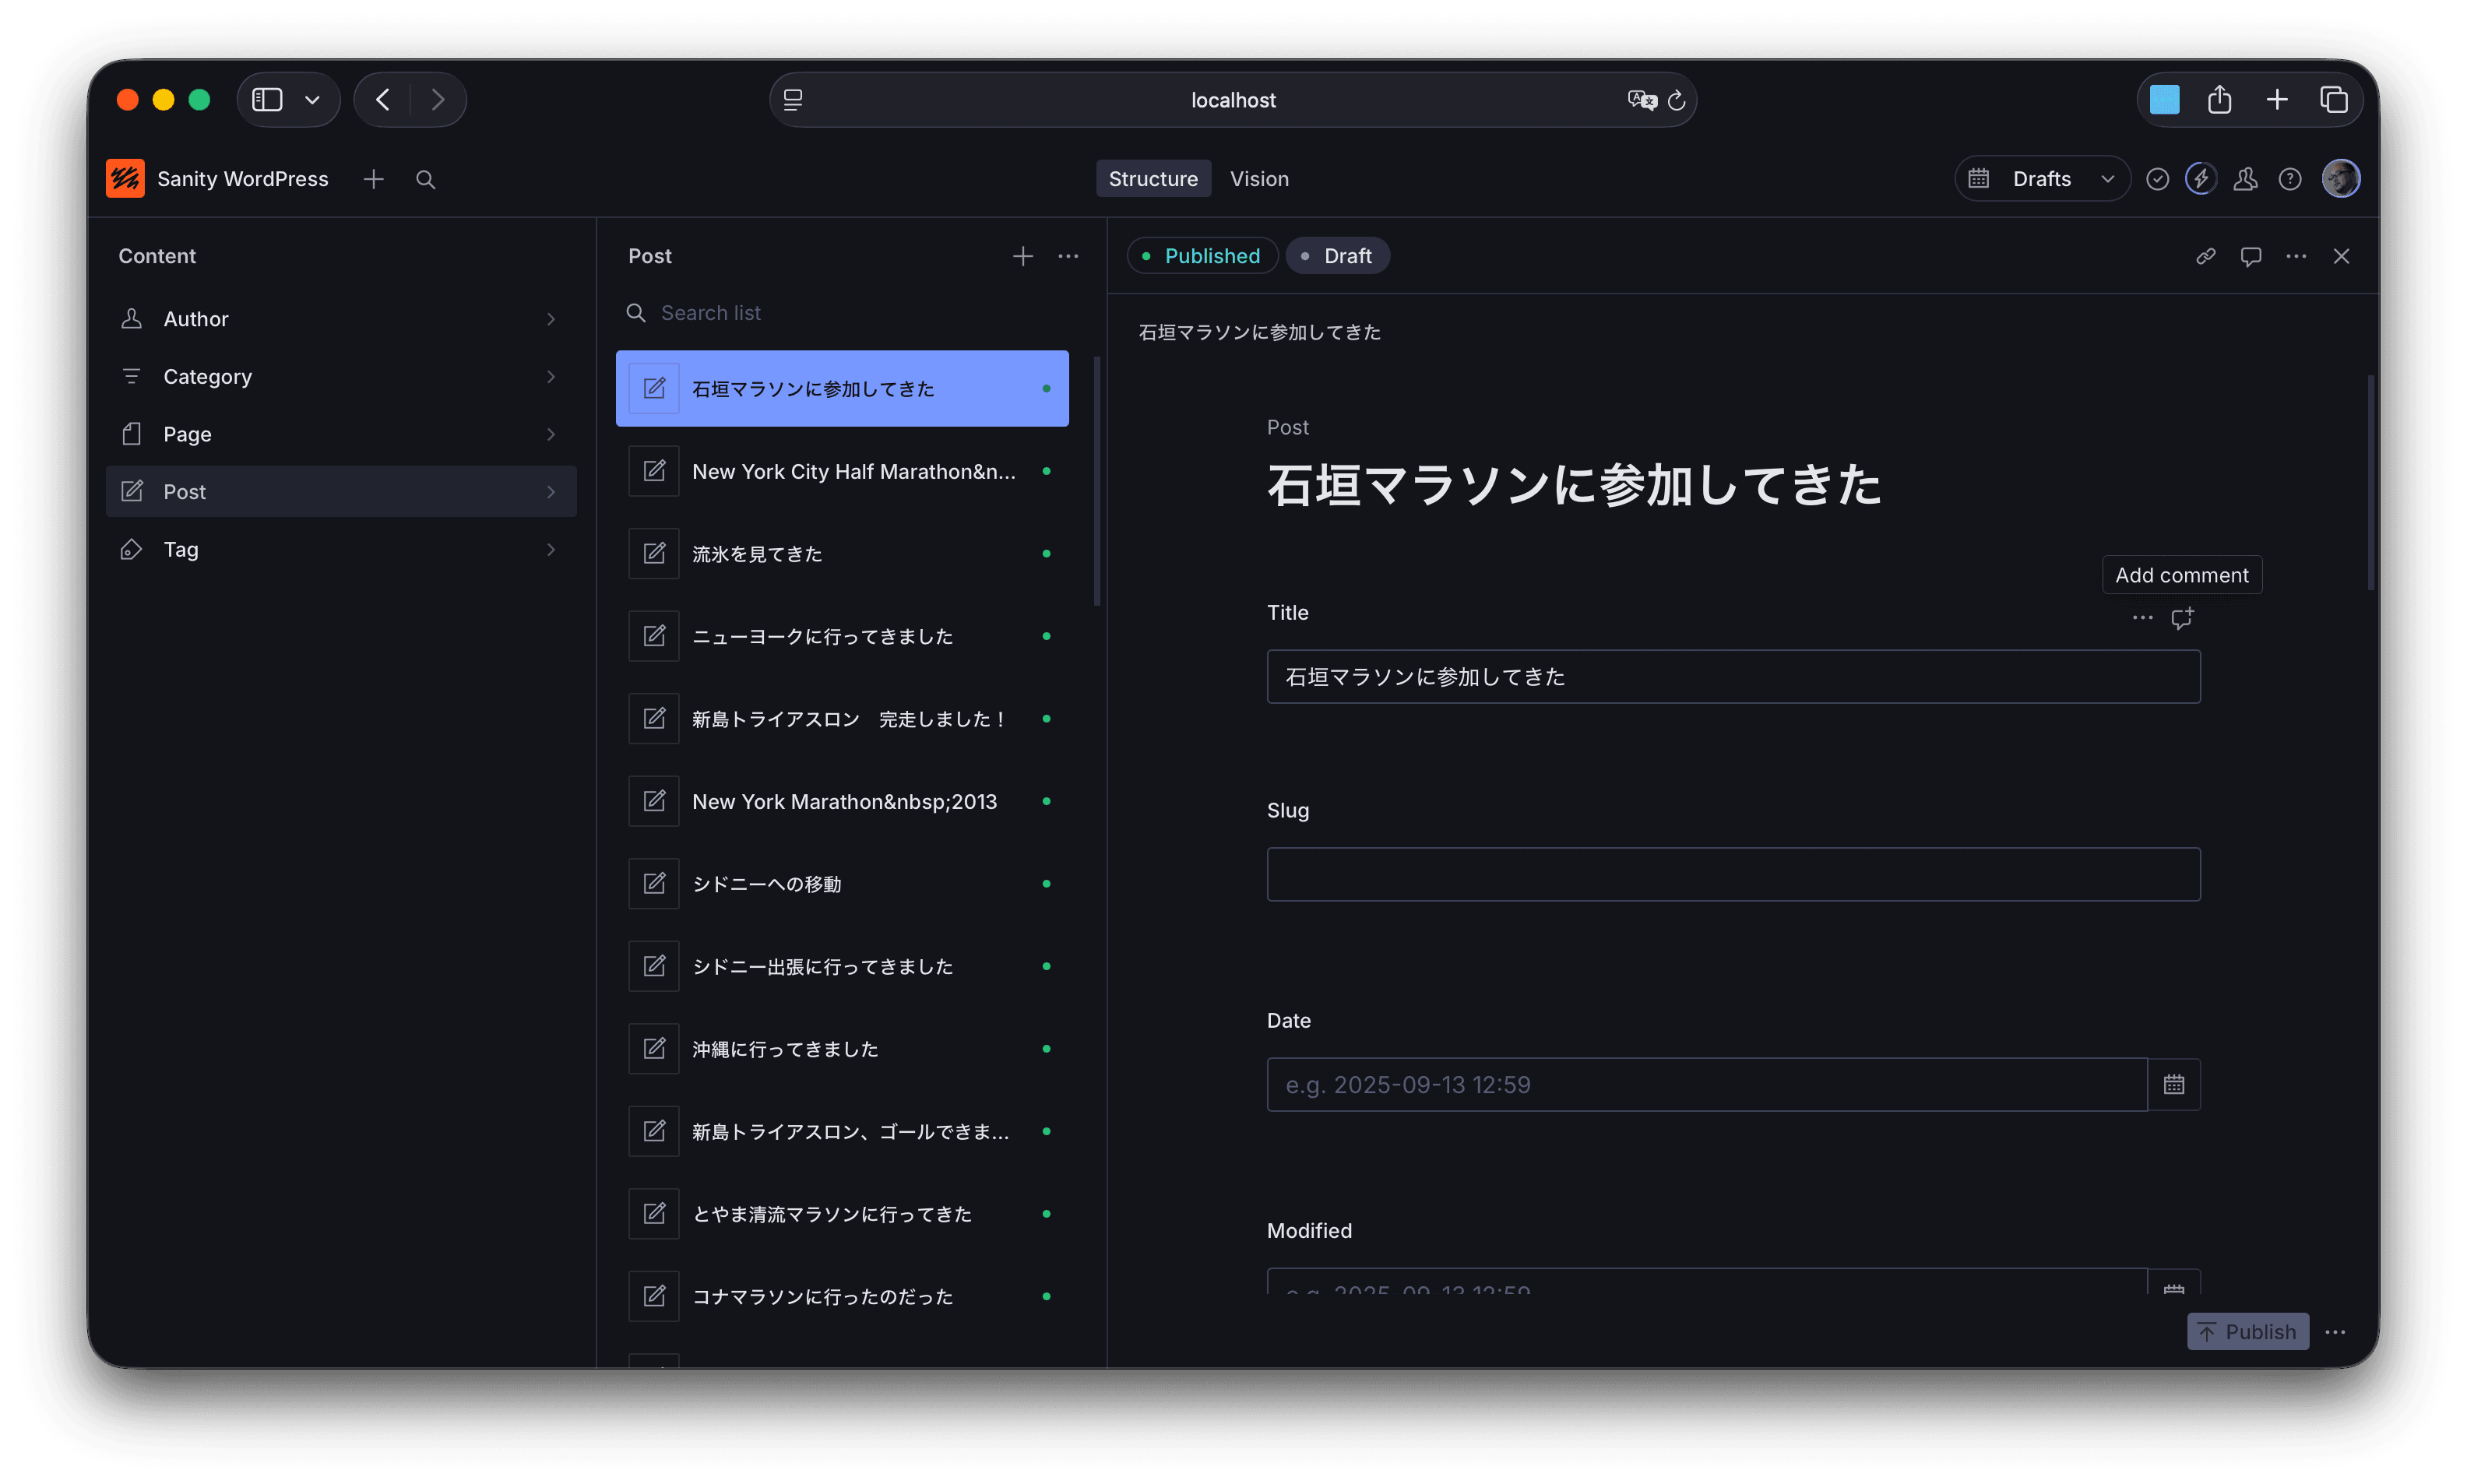
Task: Expand the Author content type
Action: click(340, 319)
